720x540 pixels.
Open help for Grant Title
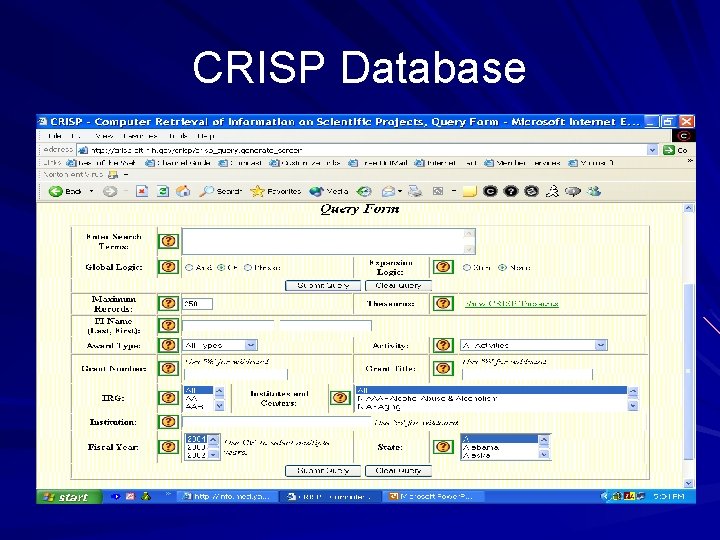click(443, 368)
